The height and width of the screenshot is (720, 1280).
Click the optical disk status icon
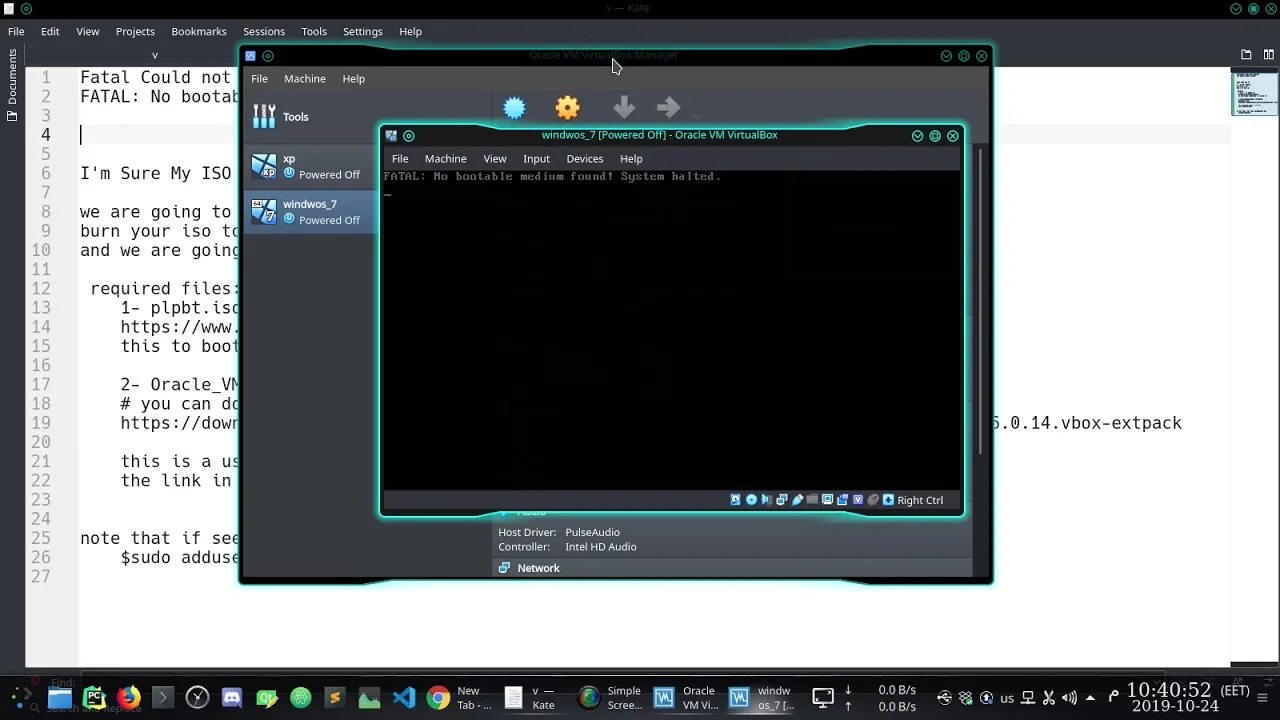(x=751, y=500)
